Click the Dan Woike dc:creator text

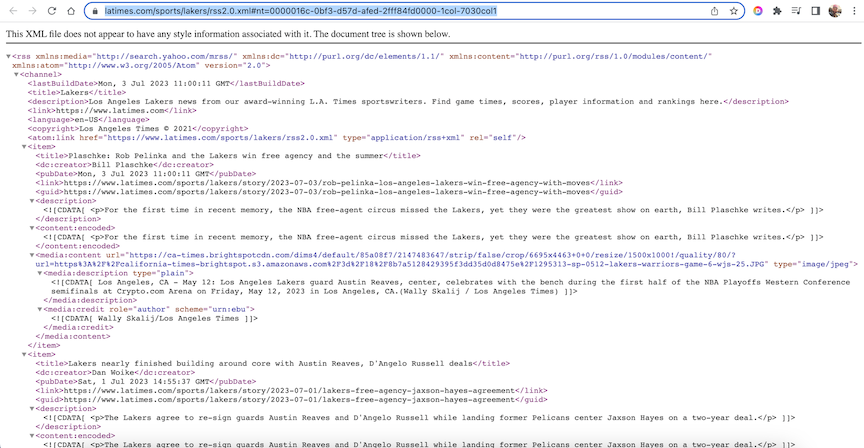113,373
